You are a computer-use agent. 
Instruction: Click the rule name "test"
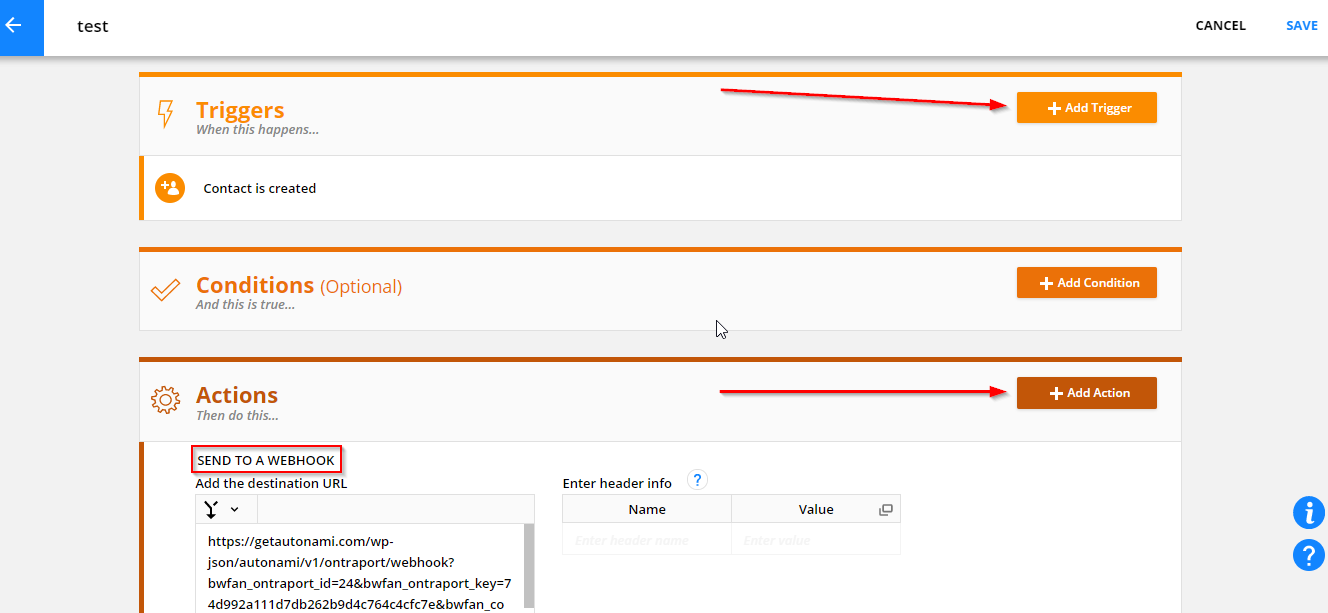pos(93,27)
